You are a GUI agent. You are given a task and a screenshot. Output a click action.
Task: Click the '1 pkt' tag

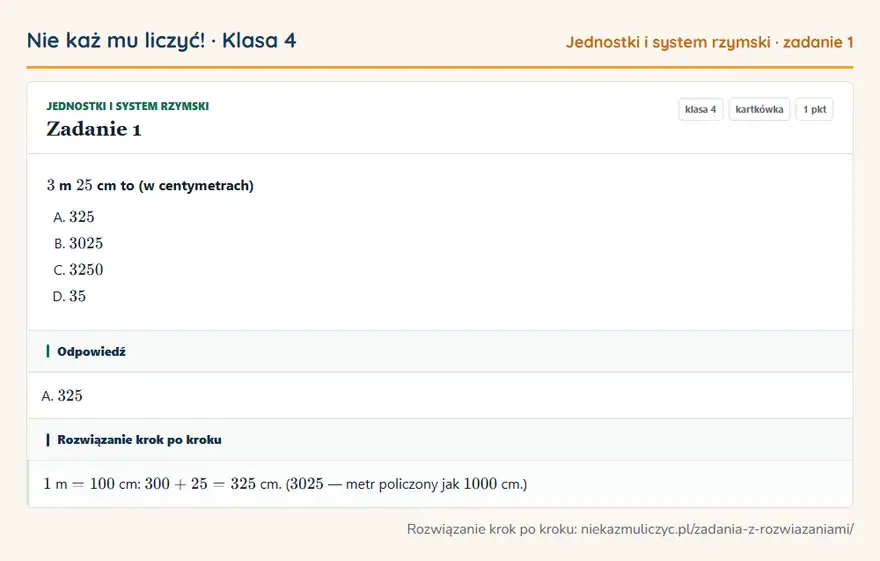[x=814, y=109]
